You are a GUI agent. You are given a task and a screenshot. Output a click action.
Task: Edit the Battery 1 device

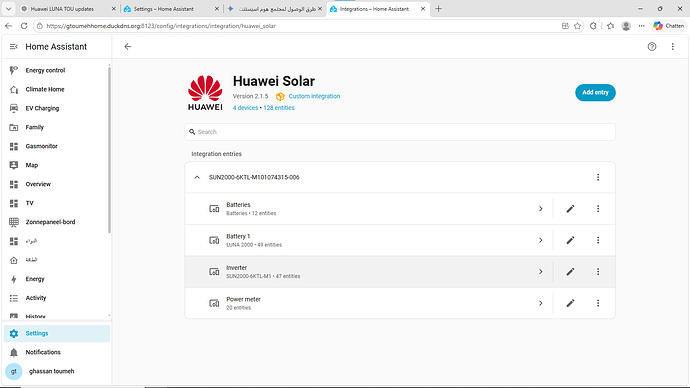570,240
